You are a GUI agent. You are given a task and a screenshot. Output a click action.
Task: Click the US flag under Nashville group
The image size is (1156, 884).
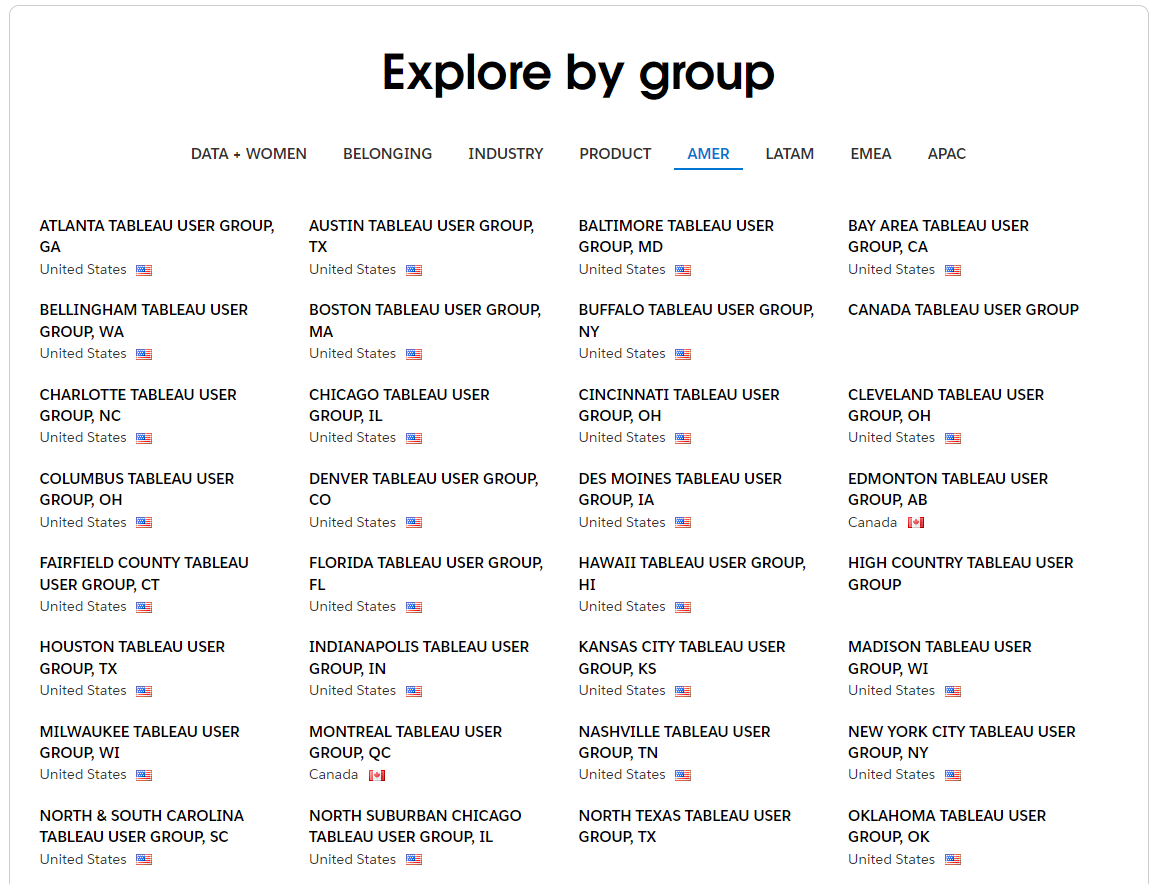point(683,775)
